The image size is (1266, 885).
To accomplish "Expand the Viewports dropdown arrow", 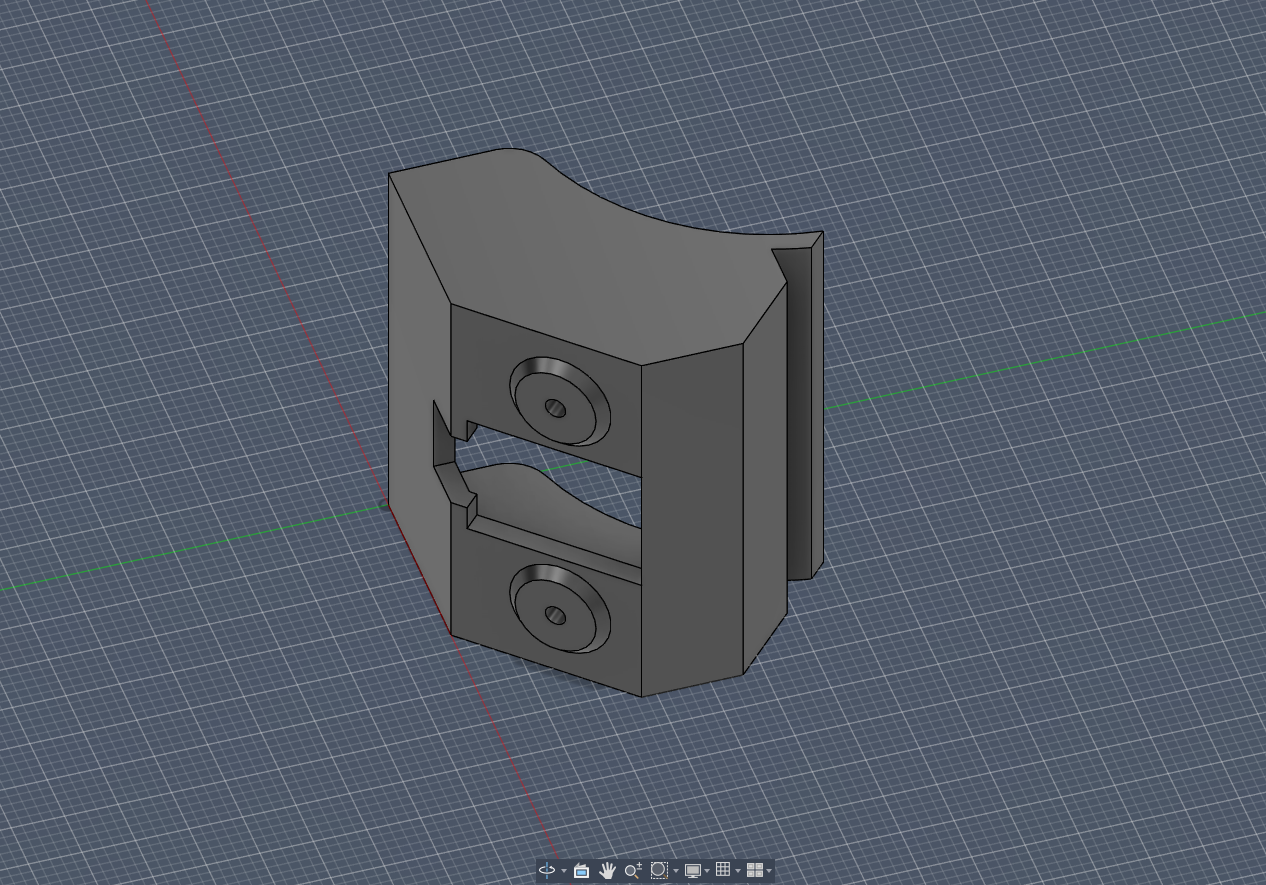I will point(769,871).
